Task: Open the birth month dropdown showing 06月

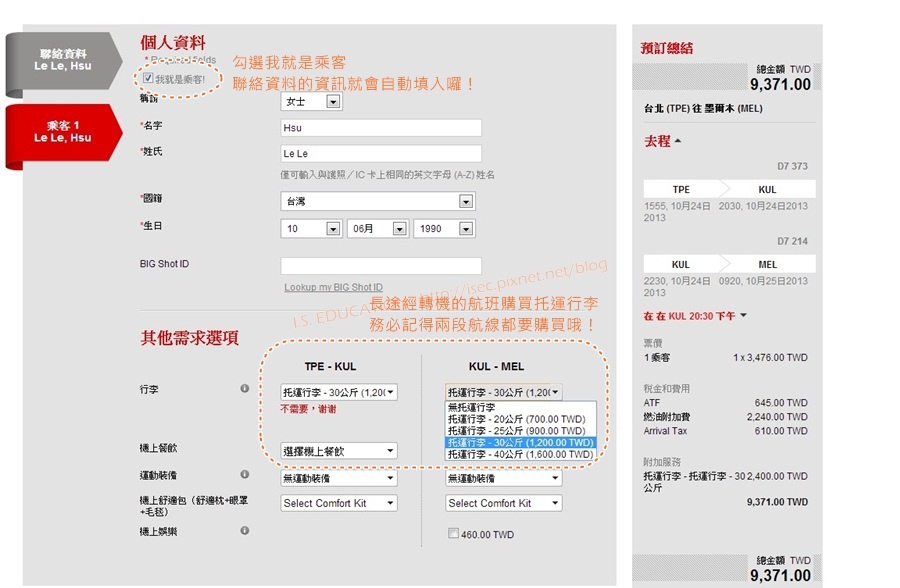Action: click(x=378, y=229)
